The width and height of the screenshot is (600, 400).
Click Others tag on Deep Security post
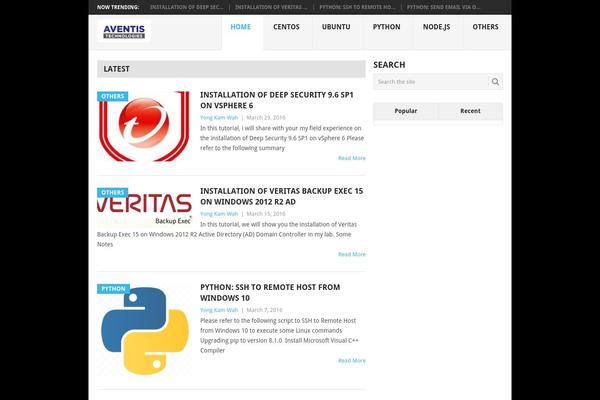point(112,96)
